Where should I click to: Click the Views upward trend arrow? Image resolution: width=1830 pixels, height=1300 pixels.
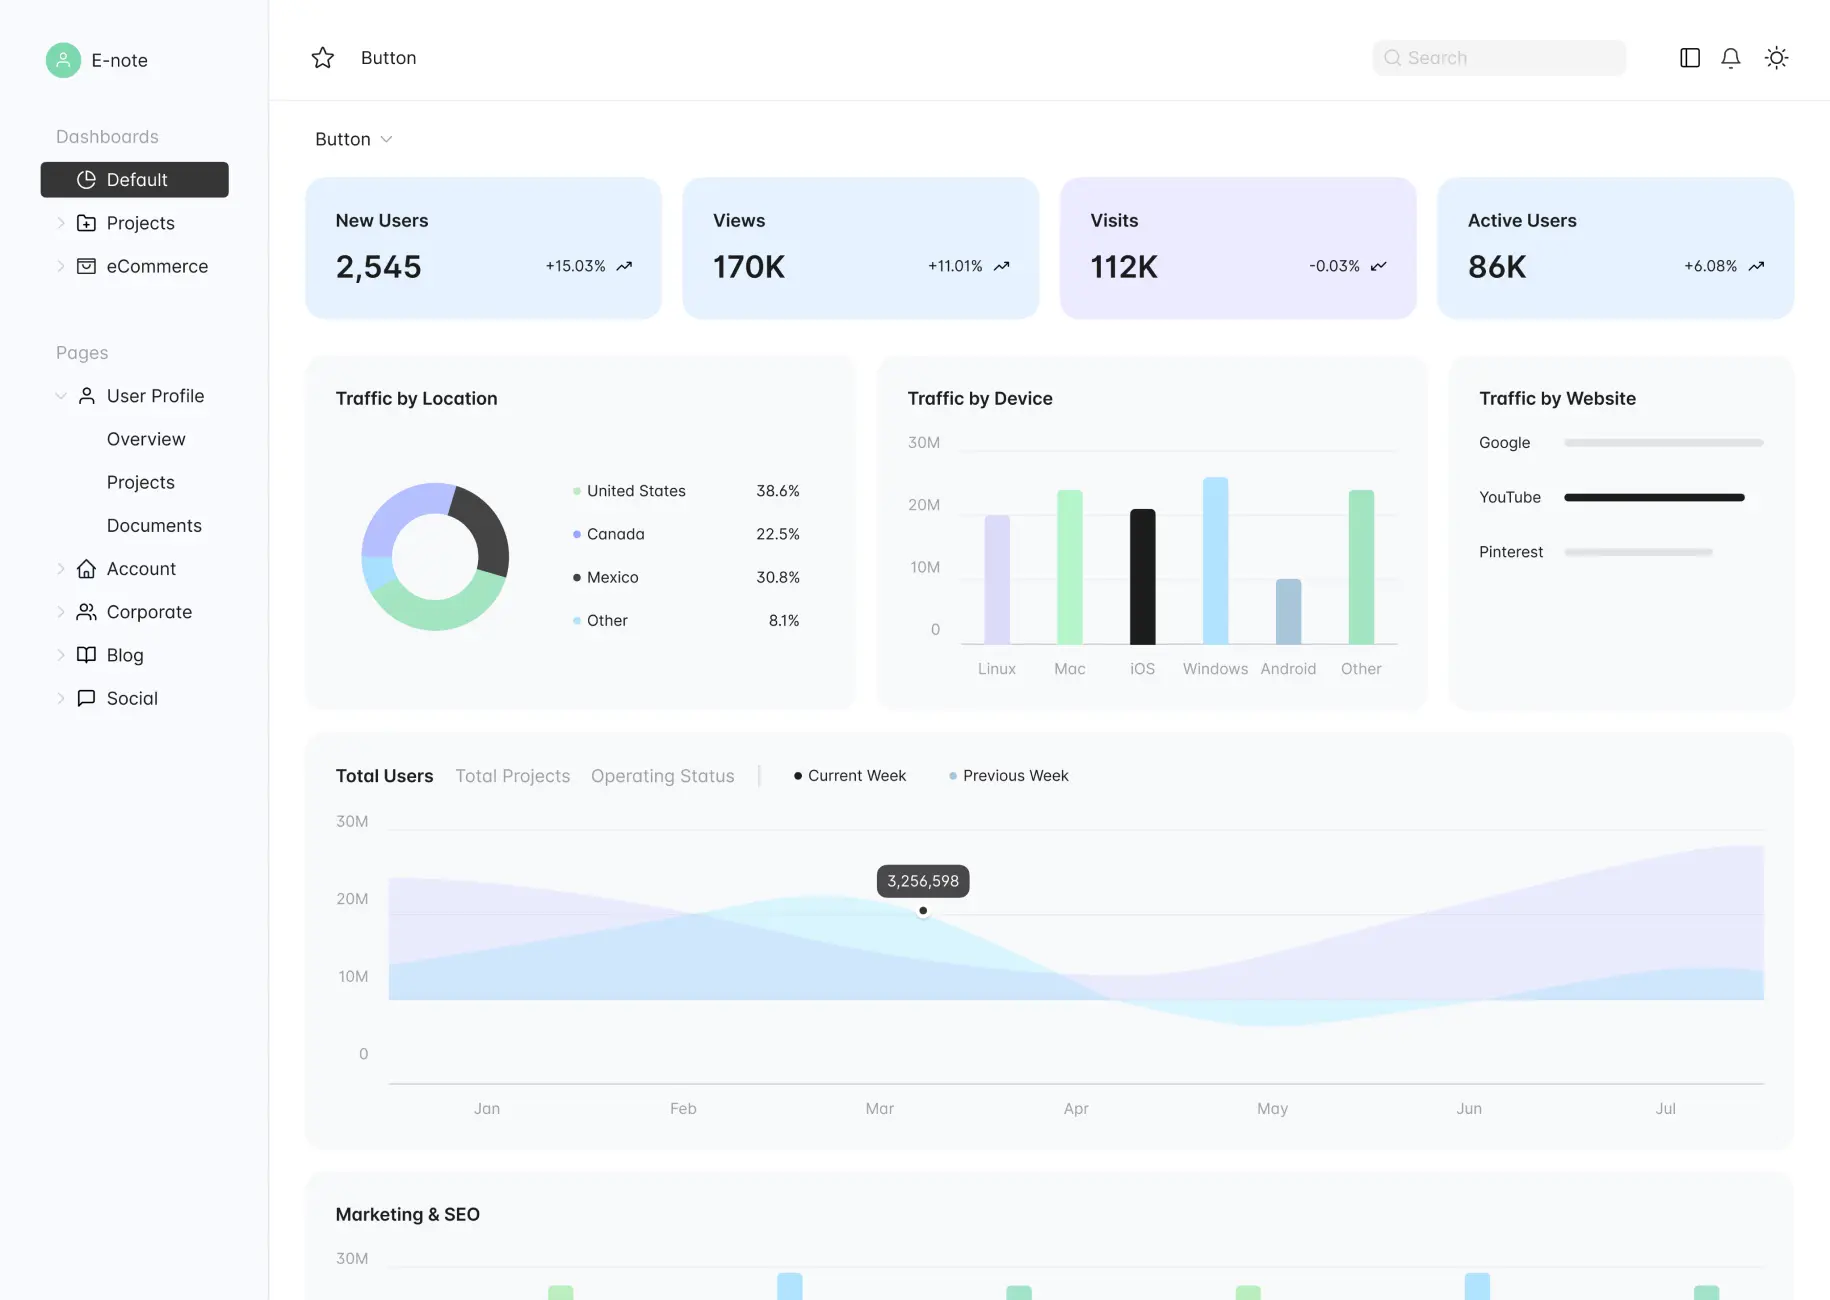[x=1001, y=266]
